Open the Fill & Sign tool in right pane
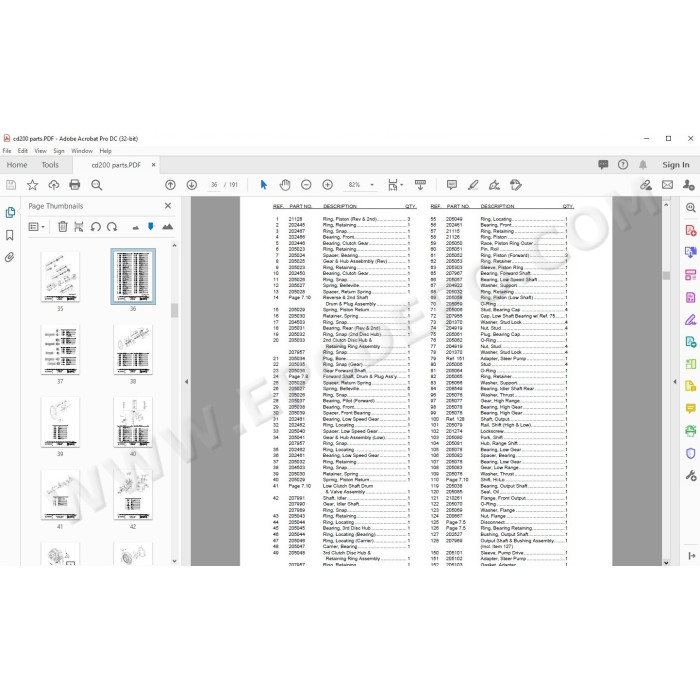 click(x=690, y=319)
